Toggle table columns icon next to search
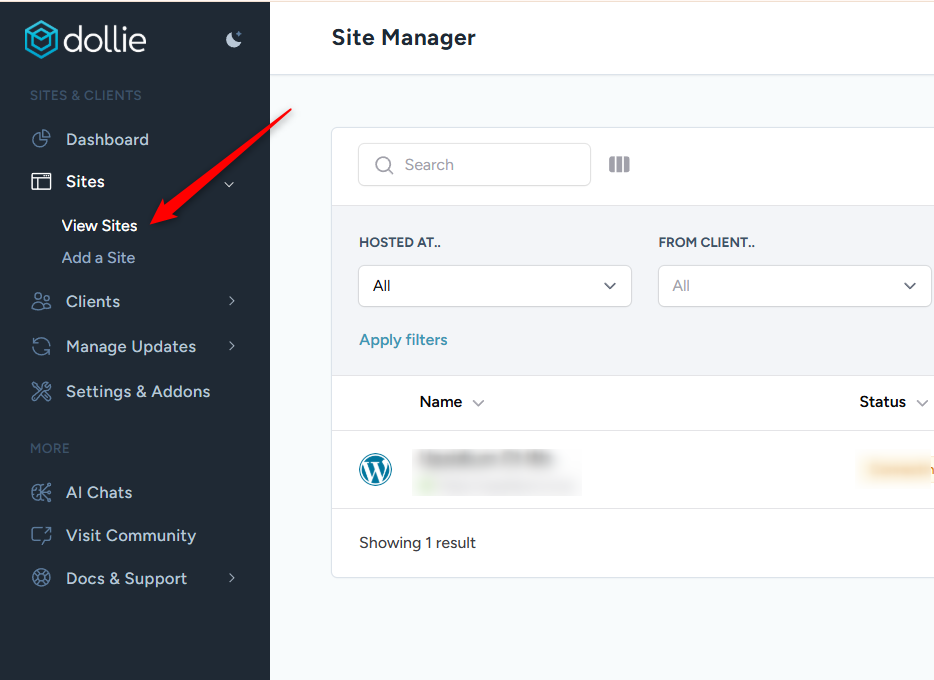Screen dimensions: 934x680 [619, 165]
